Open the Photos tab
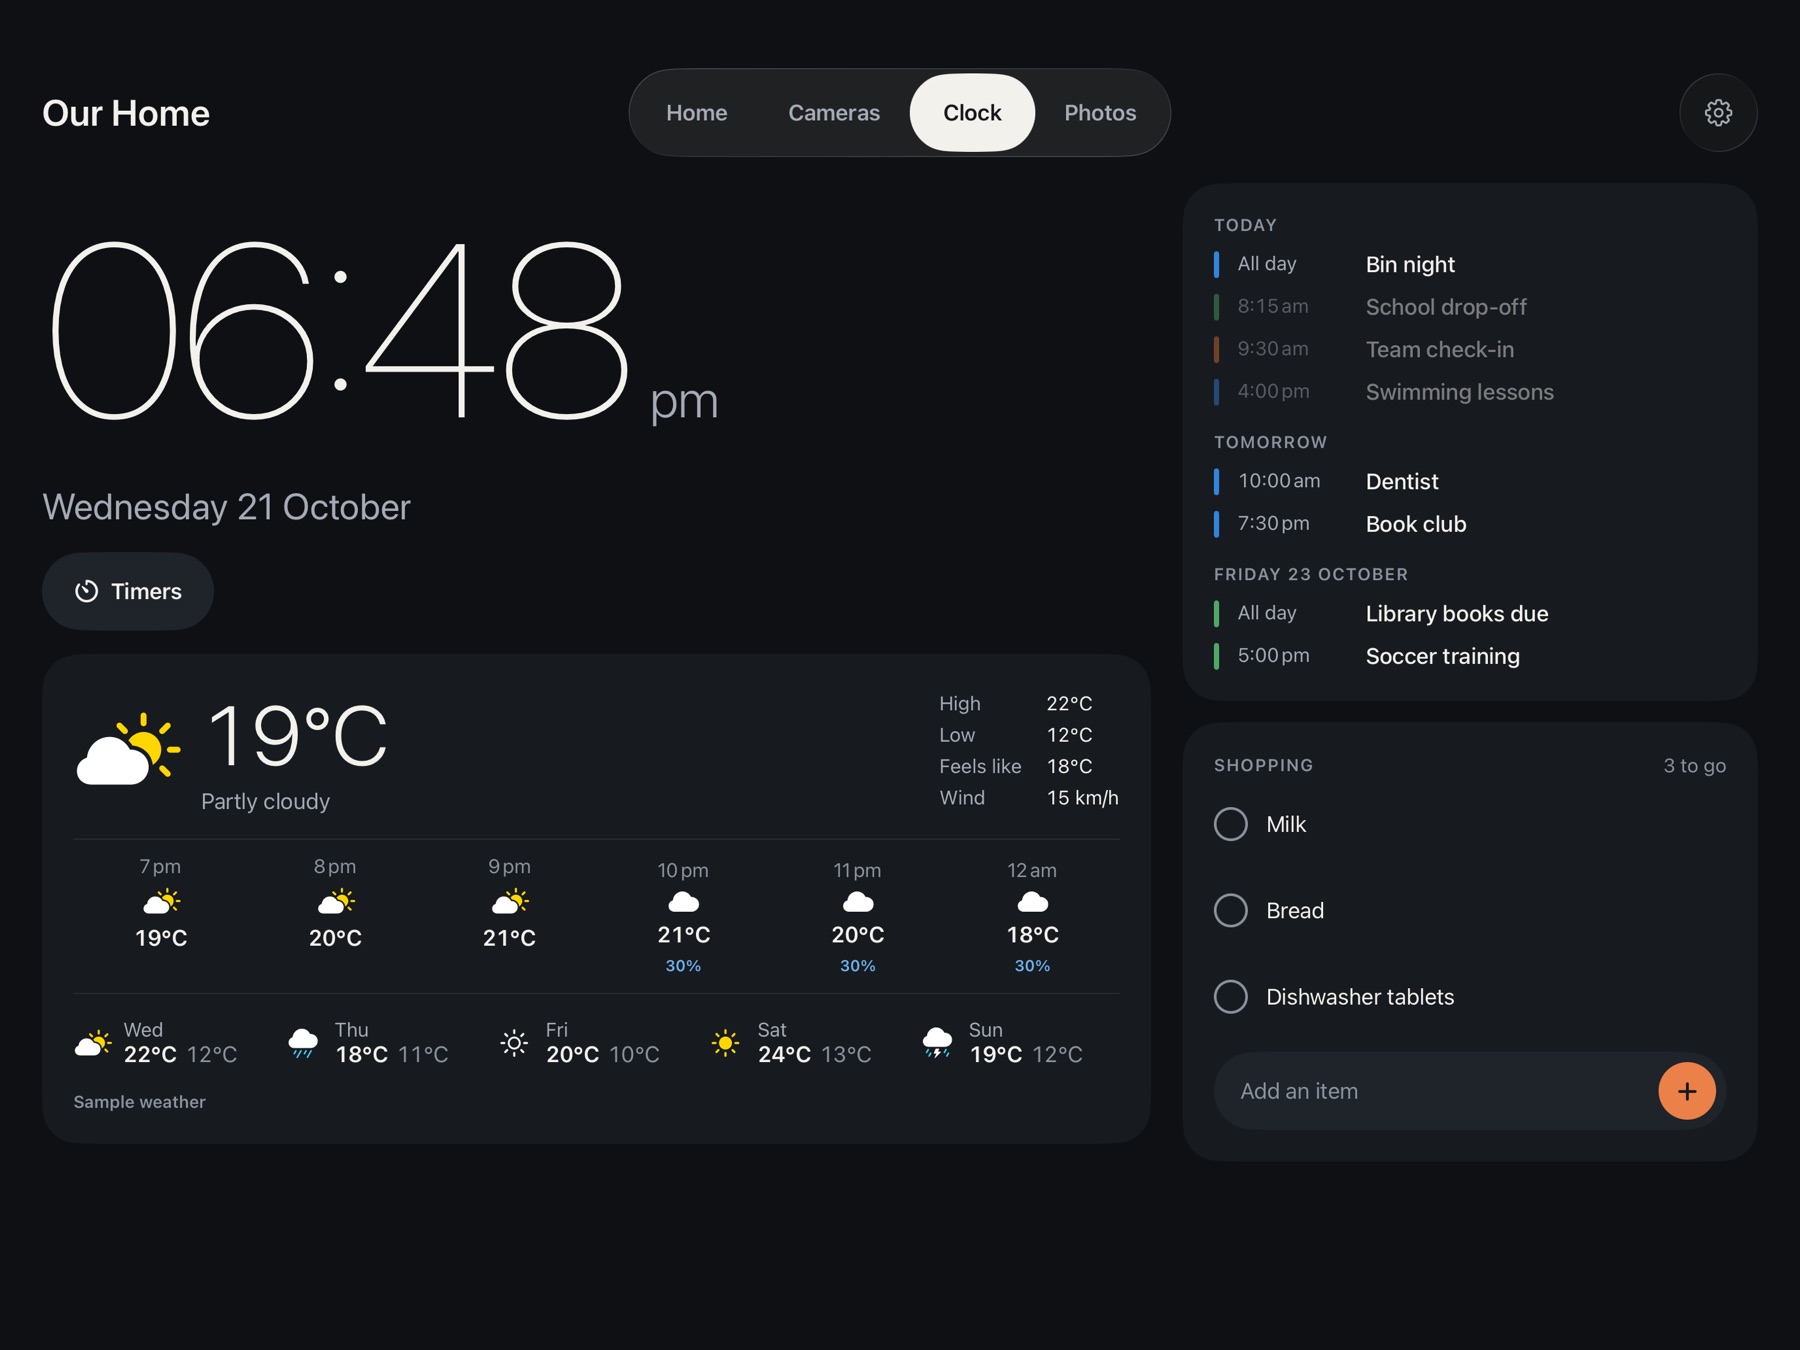This screenshot has width=1800, height=1350. point(1100,113)
